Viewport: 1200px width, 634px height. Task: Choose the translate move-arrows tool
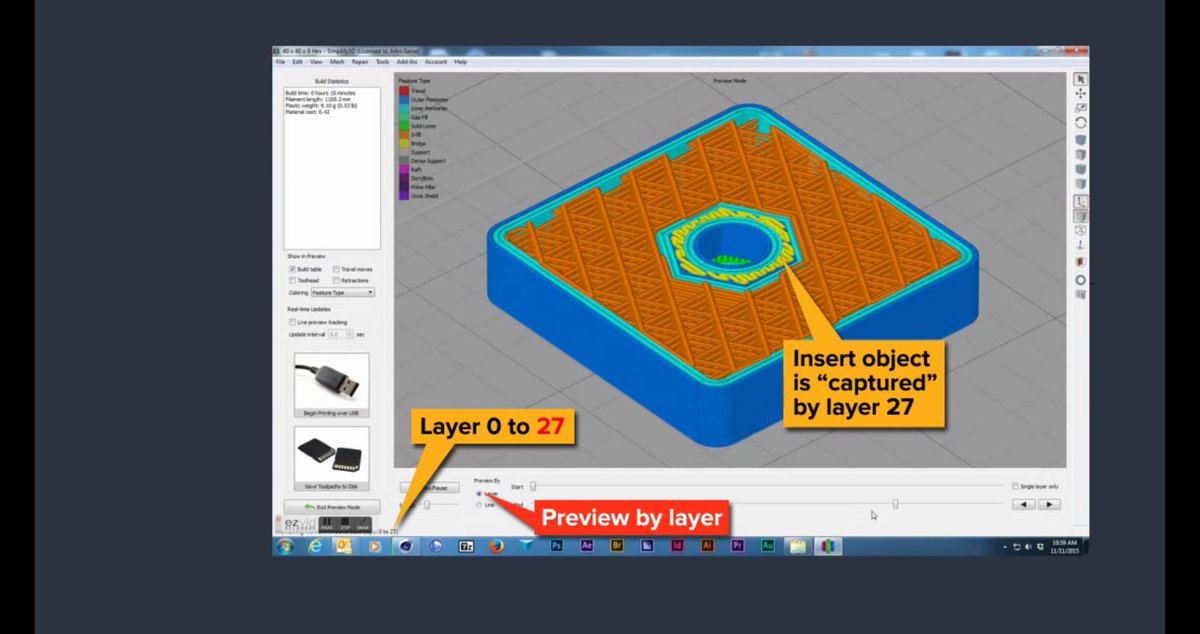tap(1080, 94)
